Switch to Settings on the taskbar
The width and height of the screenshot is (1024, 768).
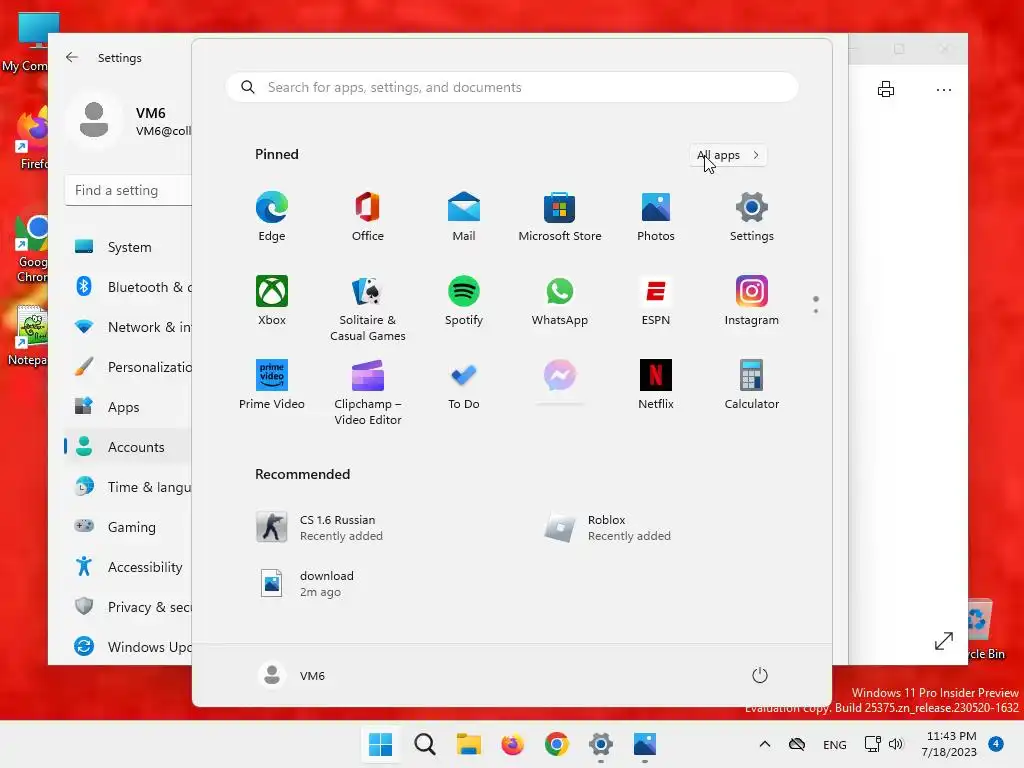pos(601,744)
